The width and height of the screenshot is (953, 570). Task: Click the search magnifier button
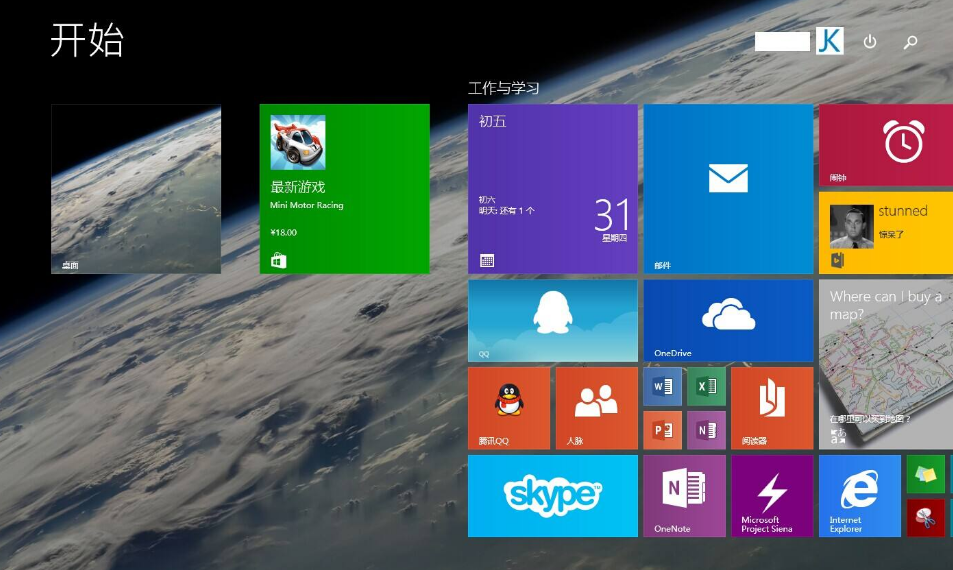point(910,42)
